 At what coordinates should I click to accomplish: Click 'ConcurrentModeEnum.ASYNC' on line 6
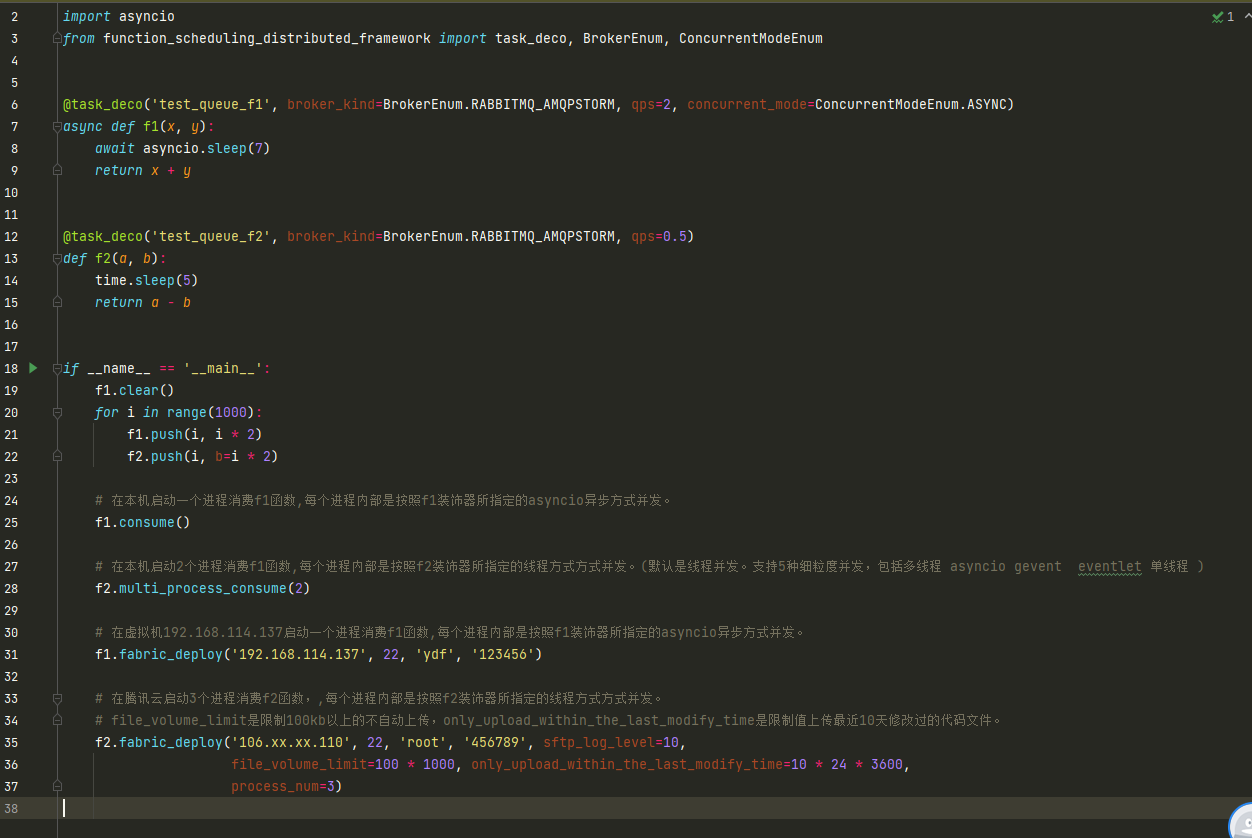pos(911,104)
